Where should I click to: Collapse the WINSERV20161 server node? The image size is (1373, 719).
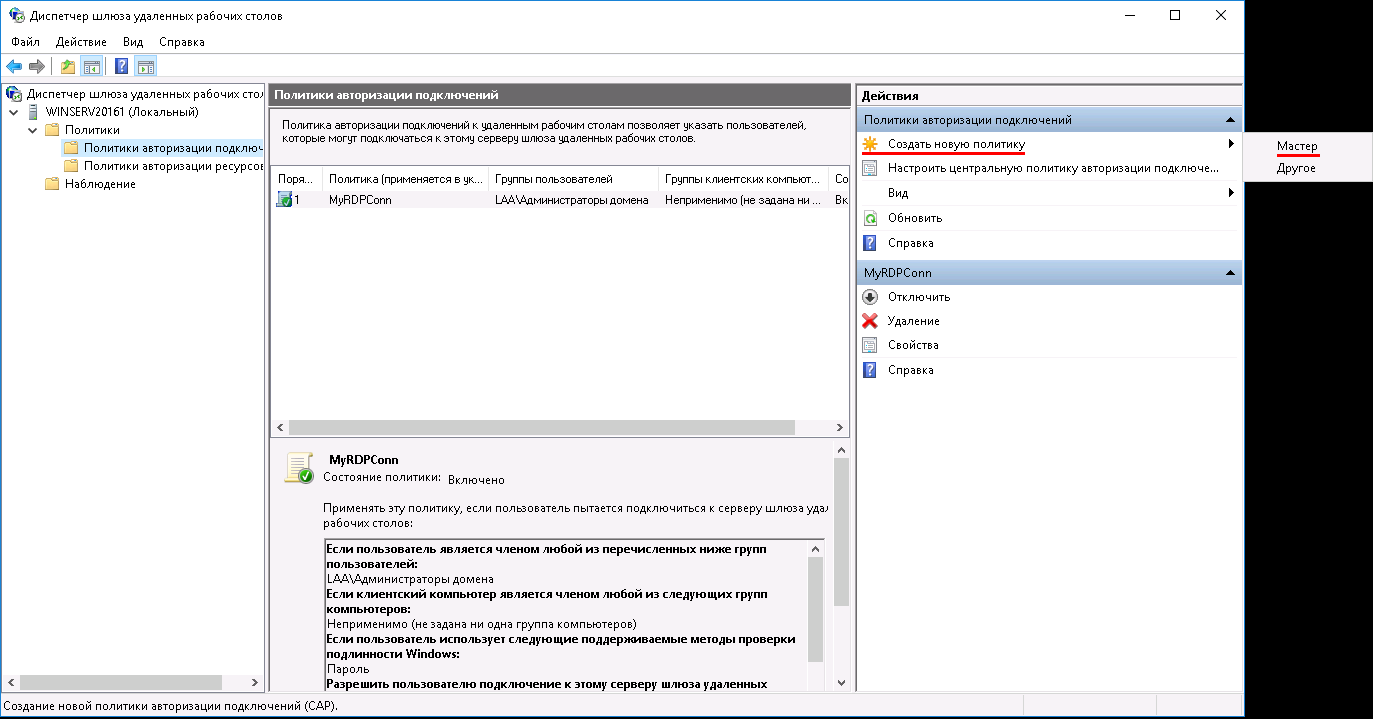(x=13, y=112)
